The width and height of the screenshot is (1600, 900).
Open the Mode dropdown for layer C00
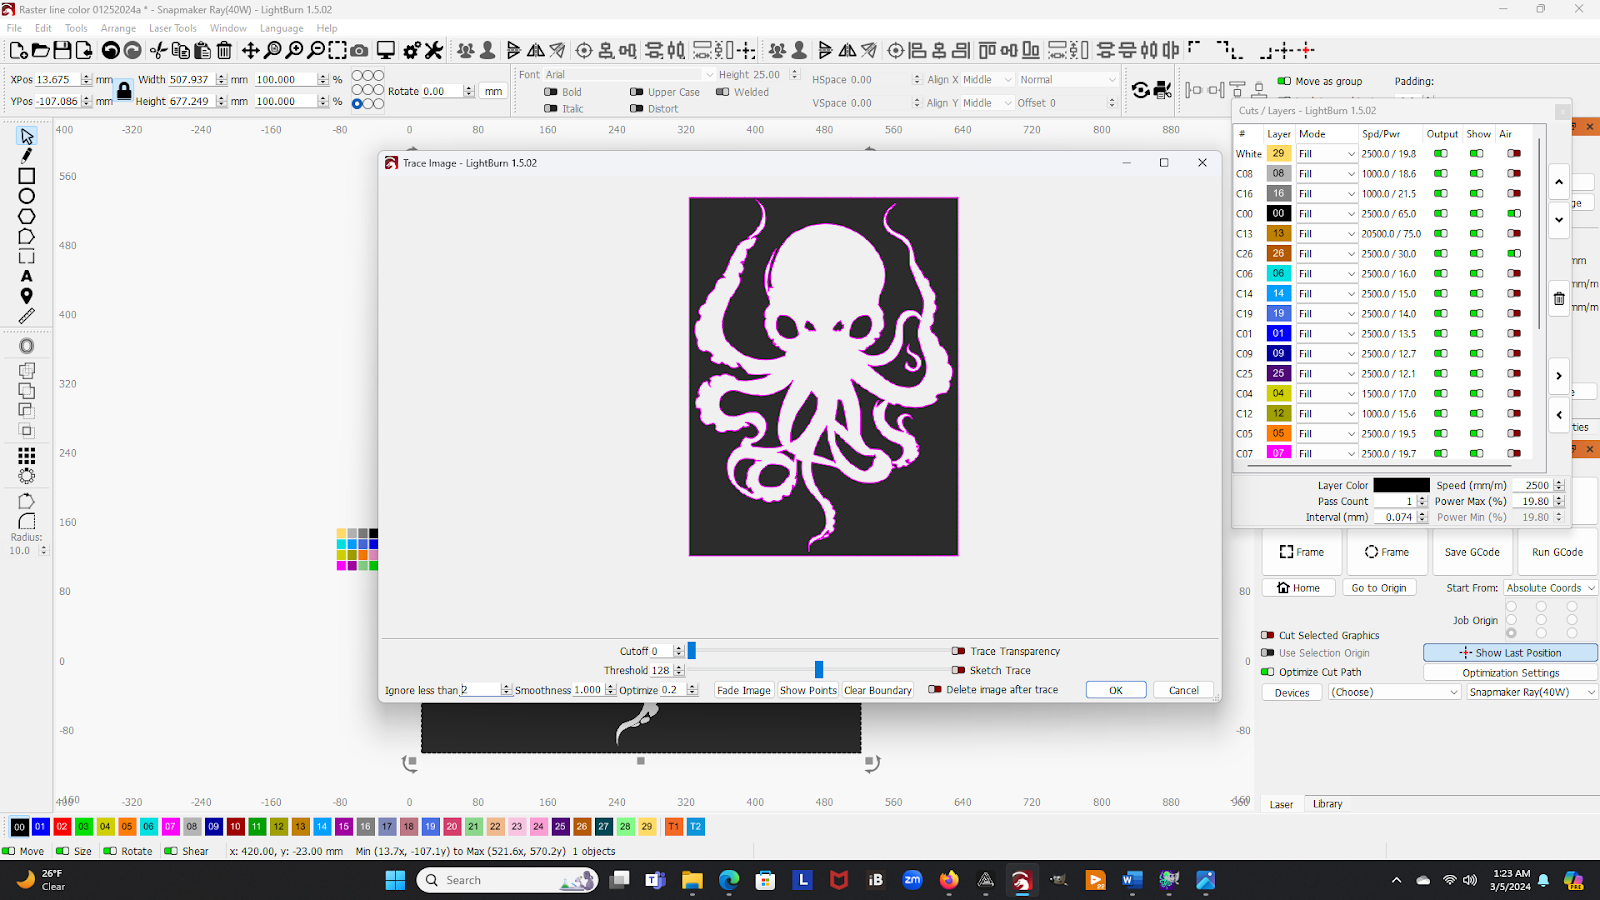(1326, 214)
